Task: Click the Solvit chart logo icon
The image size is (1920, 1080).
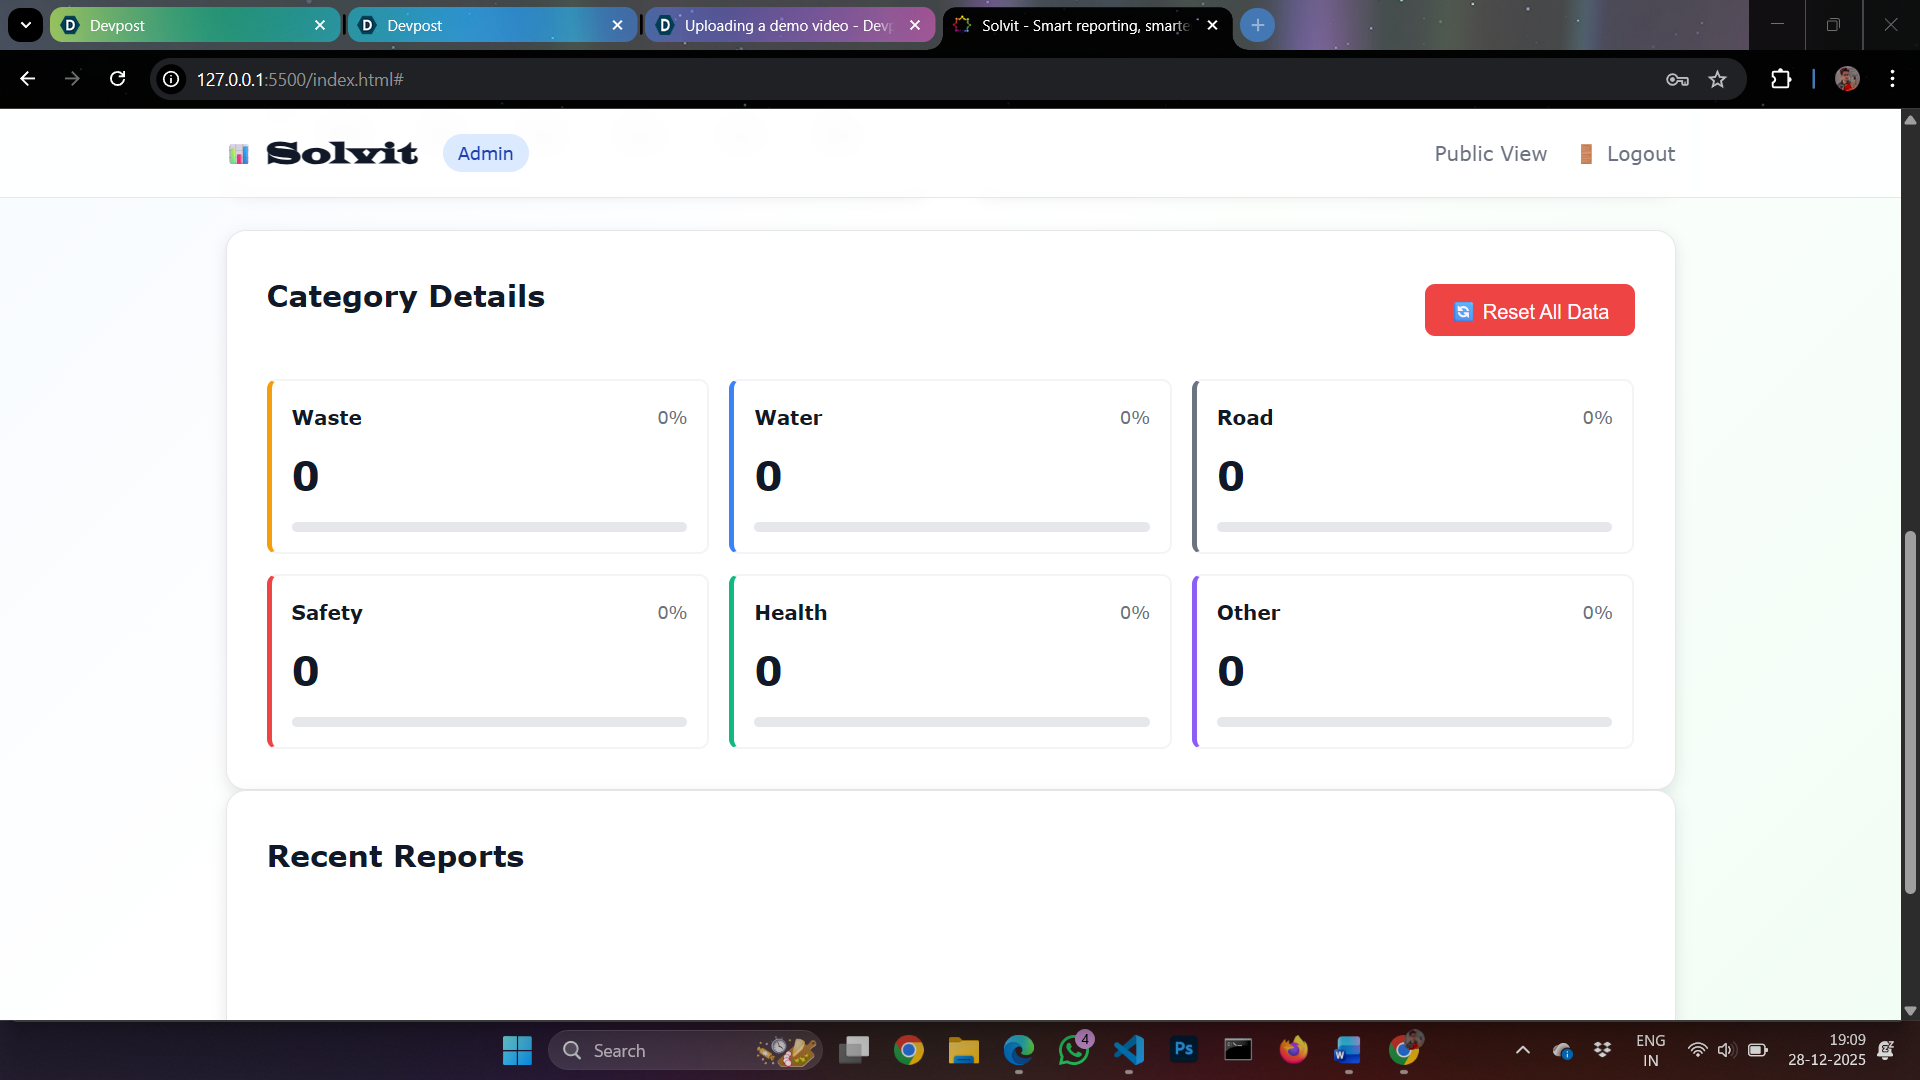Action: [238, 154]
